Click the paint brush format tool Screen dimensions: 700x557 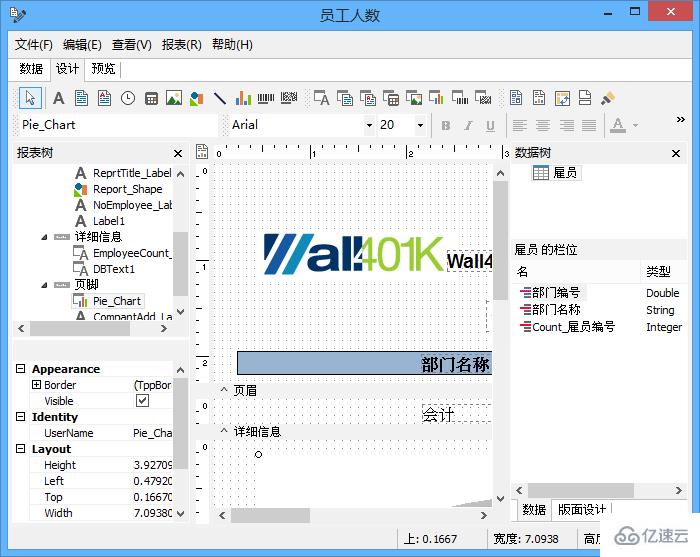608,98
